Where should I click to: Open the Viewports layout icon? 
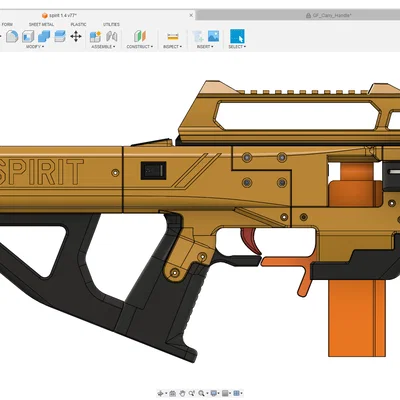click(236, 393)
